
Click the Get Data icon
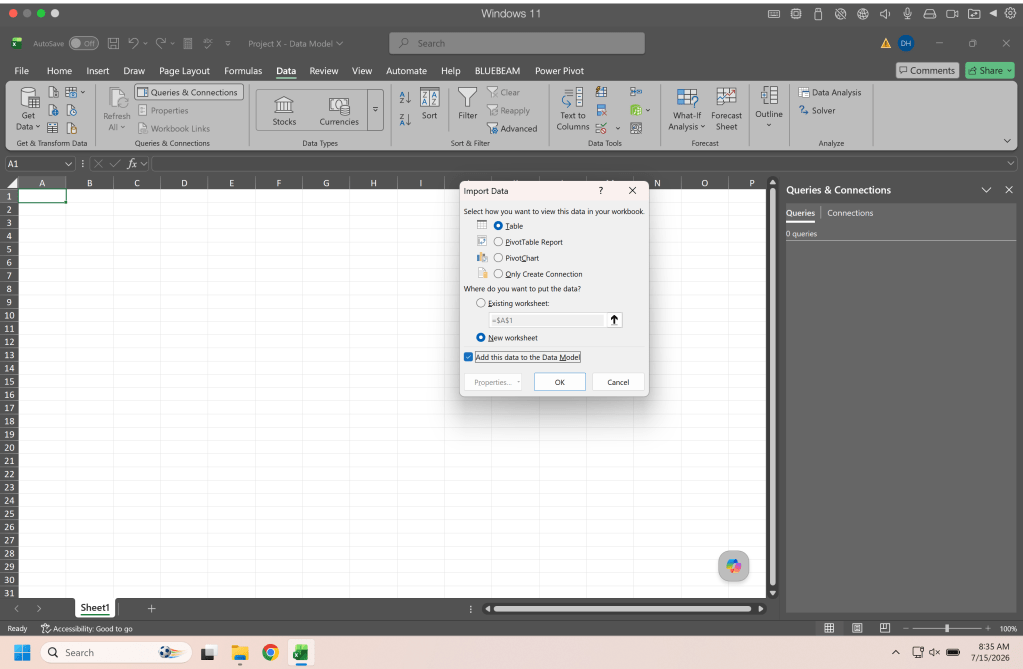[x=29, y=99]
